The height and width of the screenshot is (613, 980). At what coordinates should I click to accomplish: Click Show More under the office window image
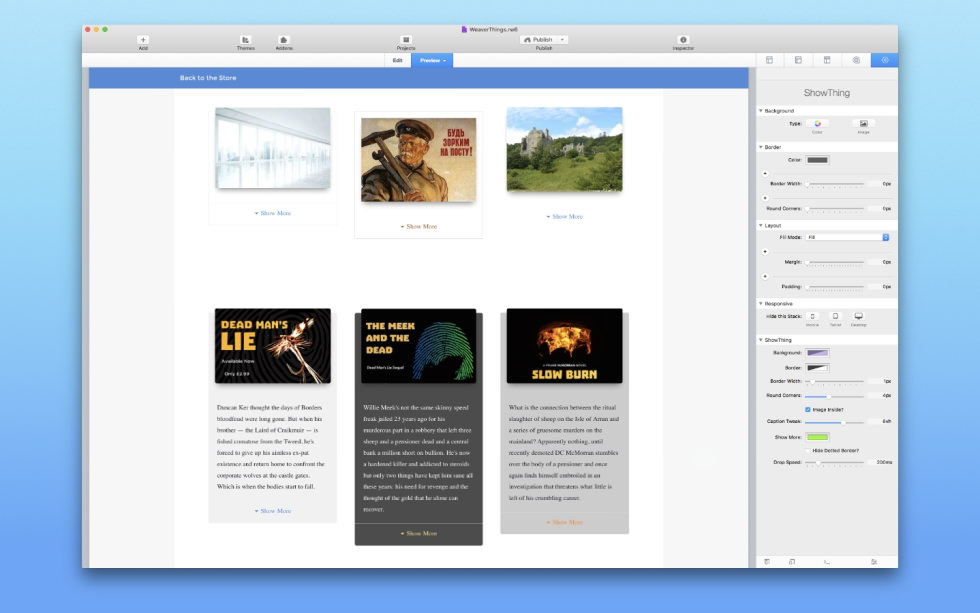point(273,213)
